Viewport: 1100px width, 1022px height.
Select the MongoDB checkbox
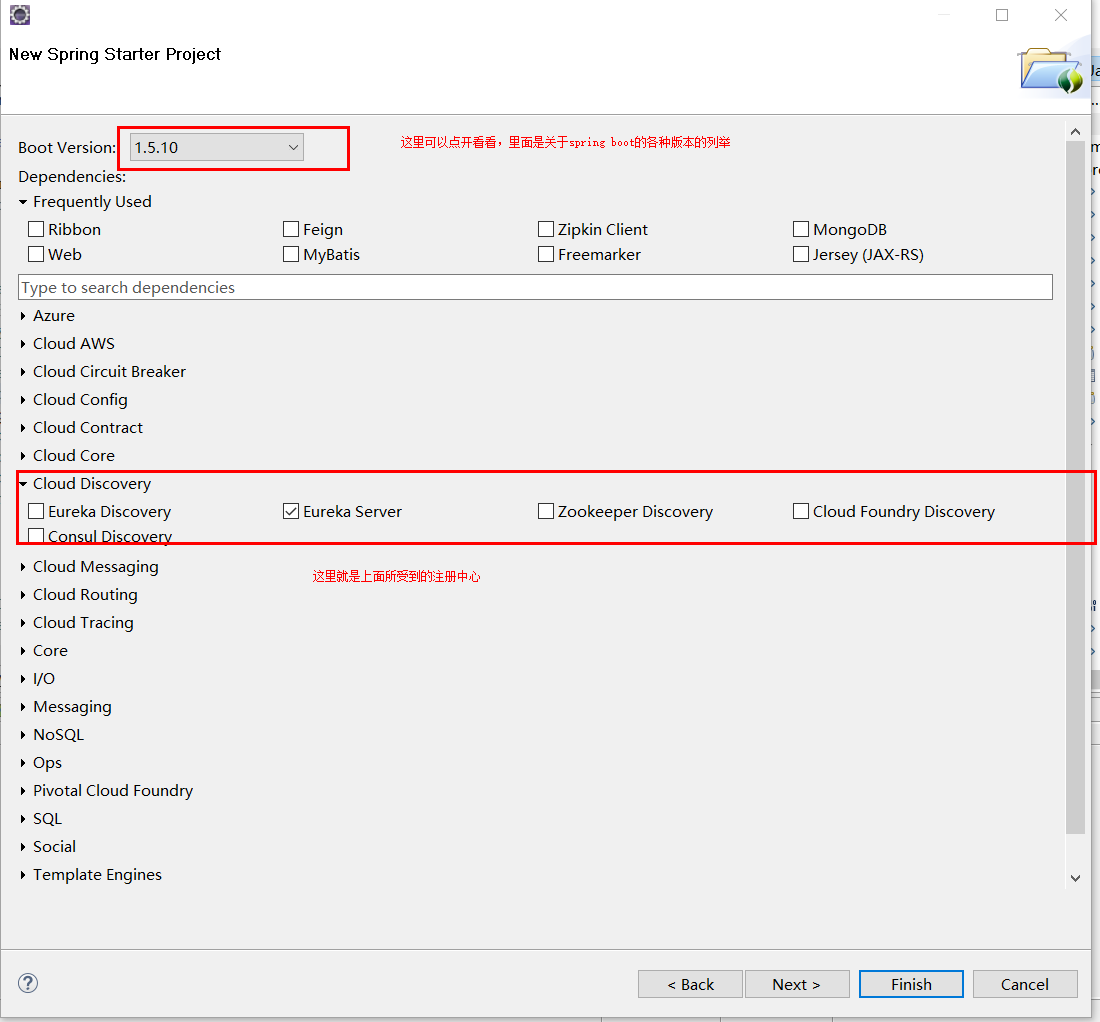[x=800, y=229]
